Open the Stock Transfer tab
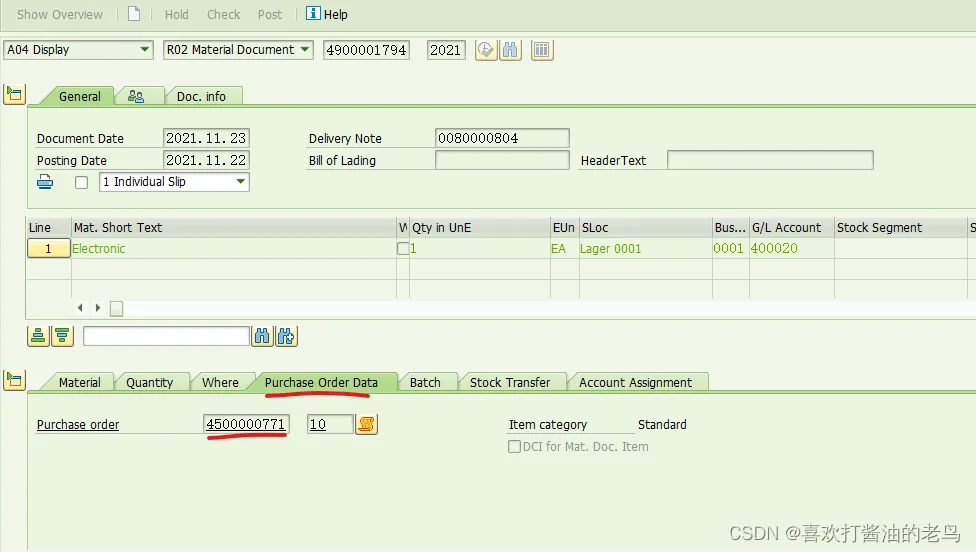This screenshot has width=976, height=552. coord(510,382)
